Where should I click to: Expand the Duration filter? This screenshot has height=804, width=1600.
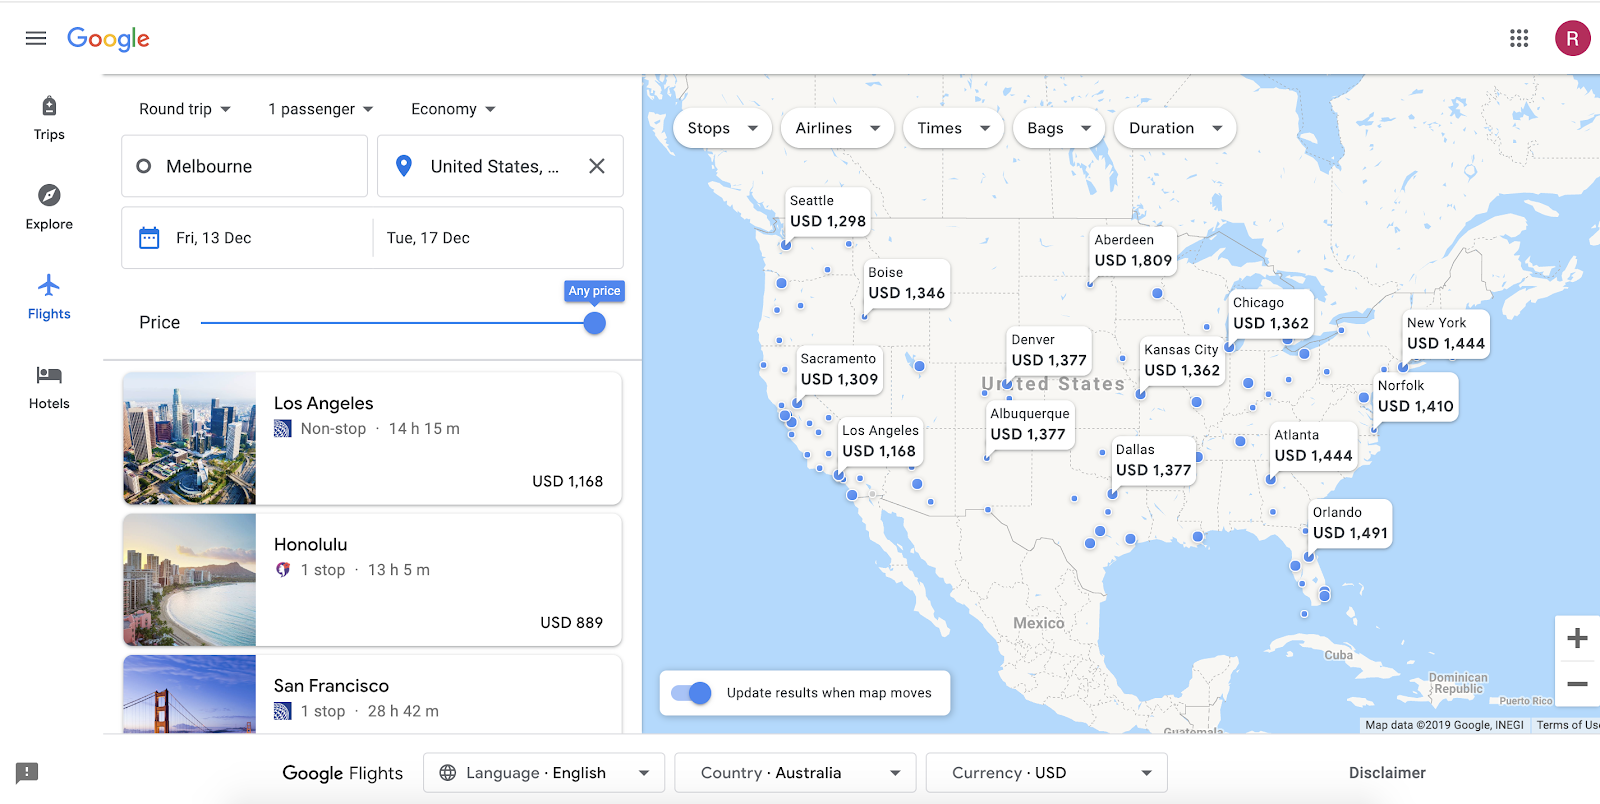point(1175,128)
